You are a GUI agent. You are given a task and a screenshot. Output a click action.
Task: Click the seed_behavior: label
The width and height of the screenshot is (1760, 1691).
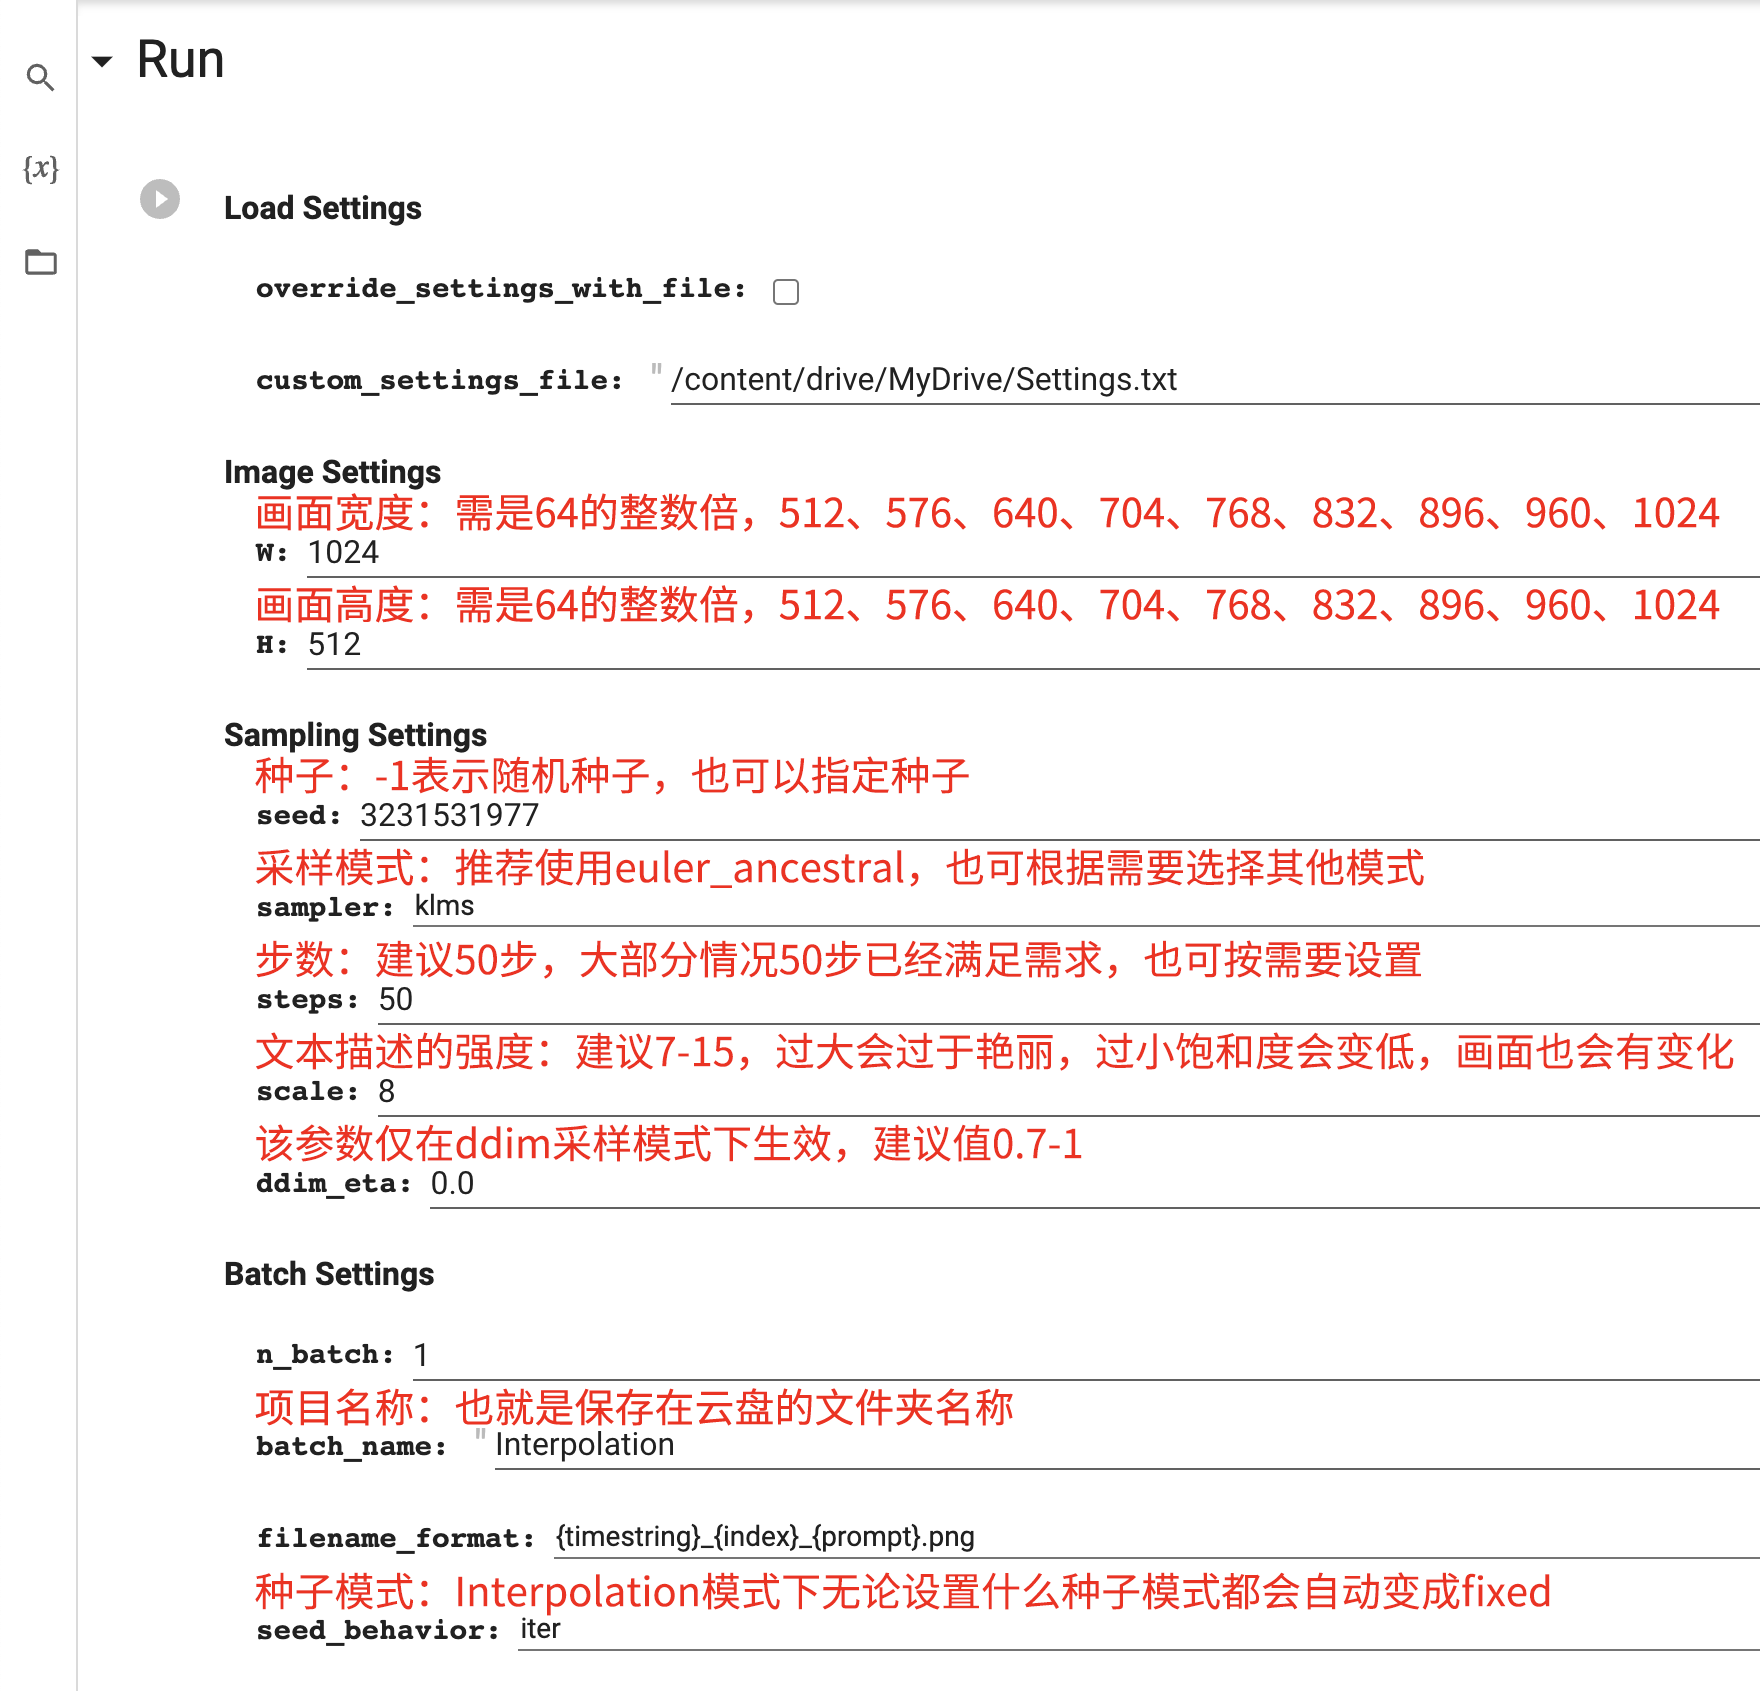tap(378, 1631)
